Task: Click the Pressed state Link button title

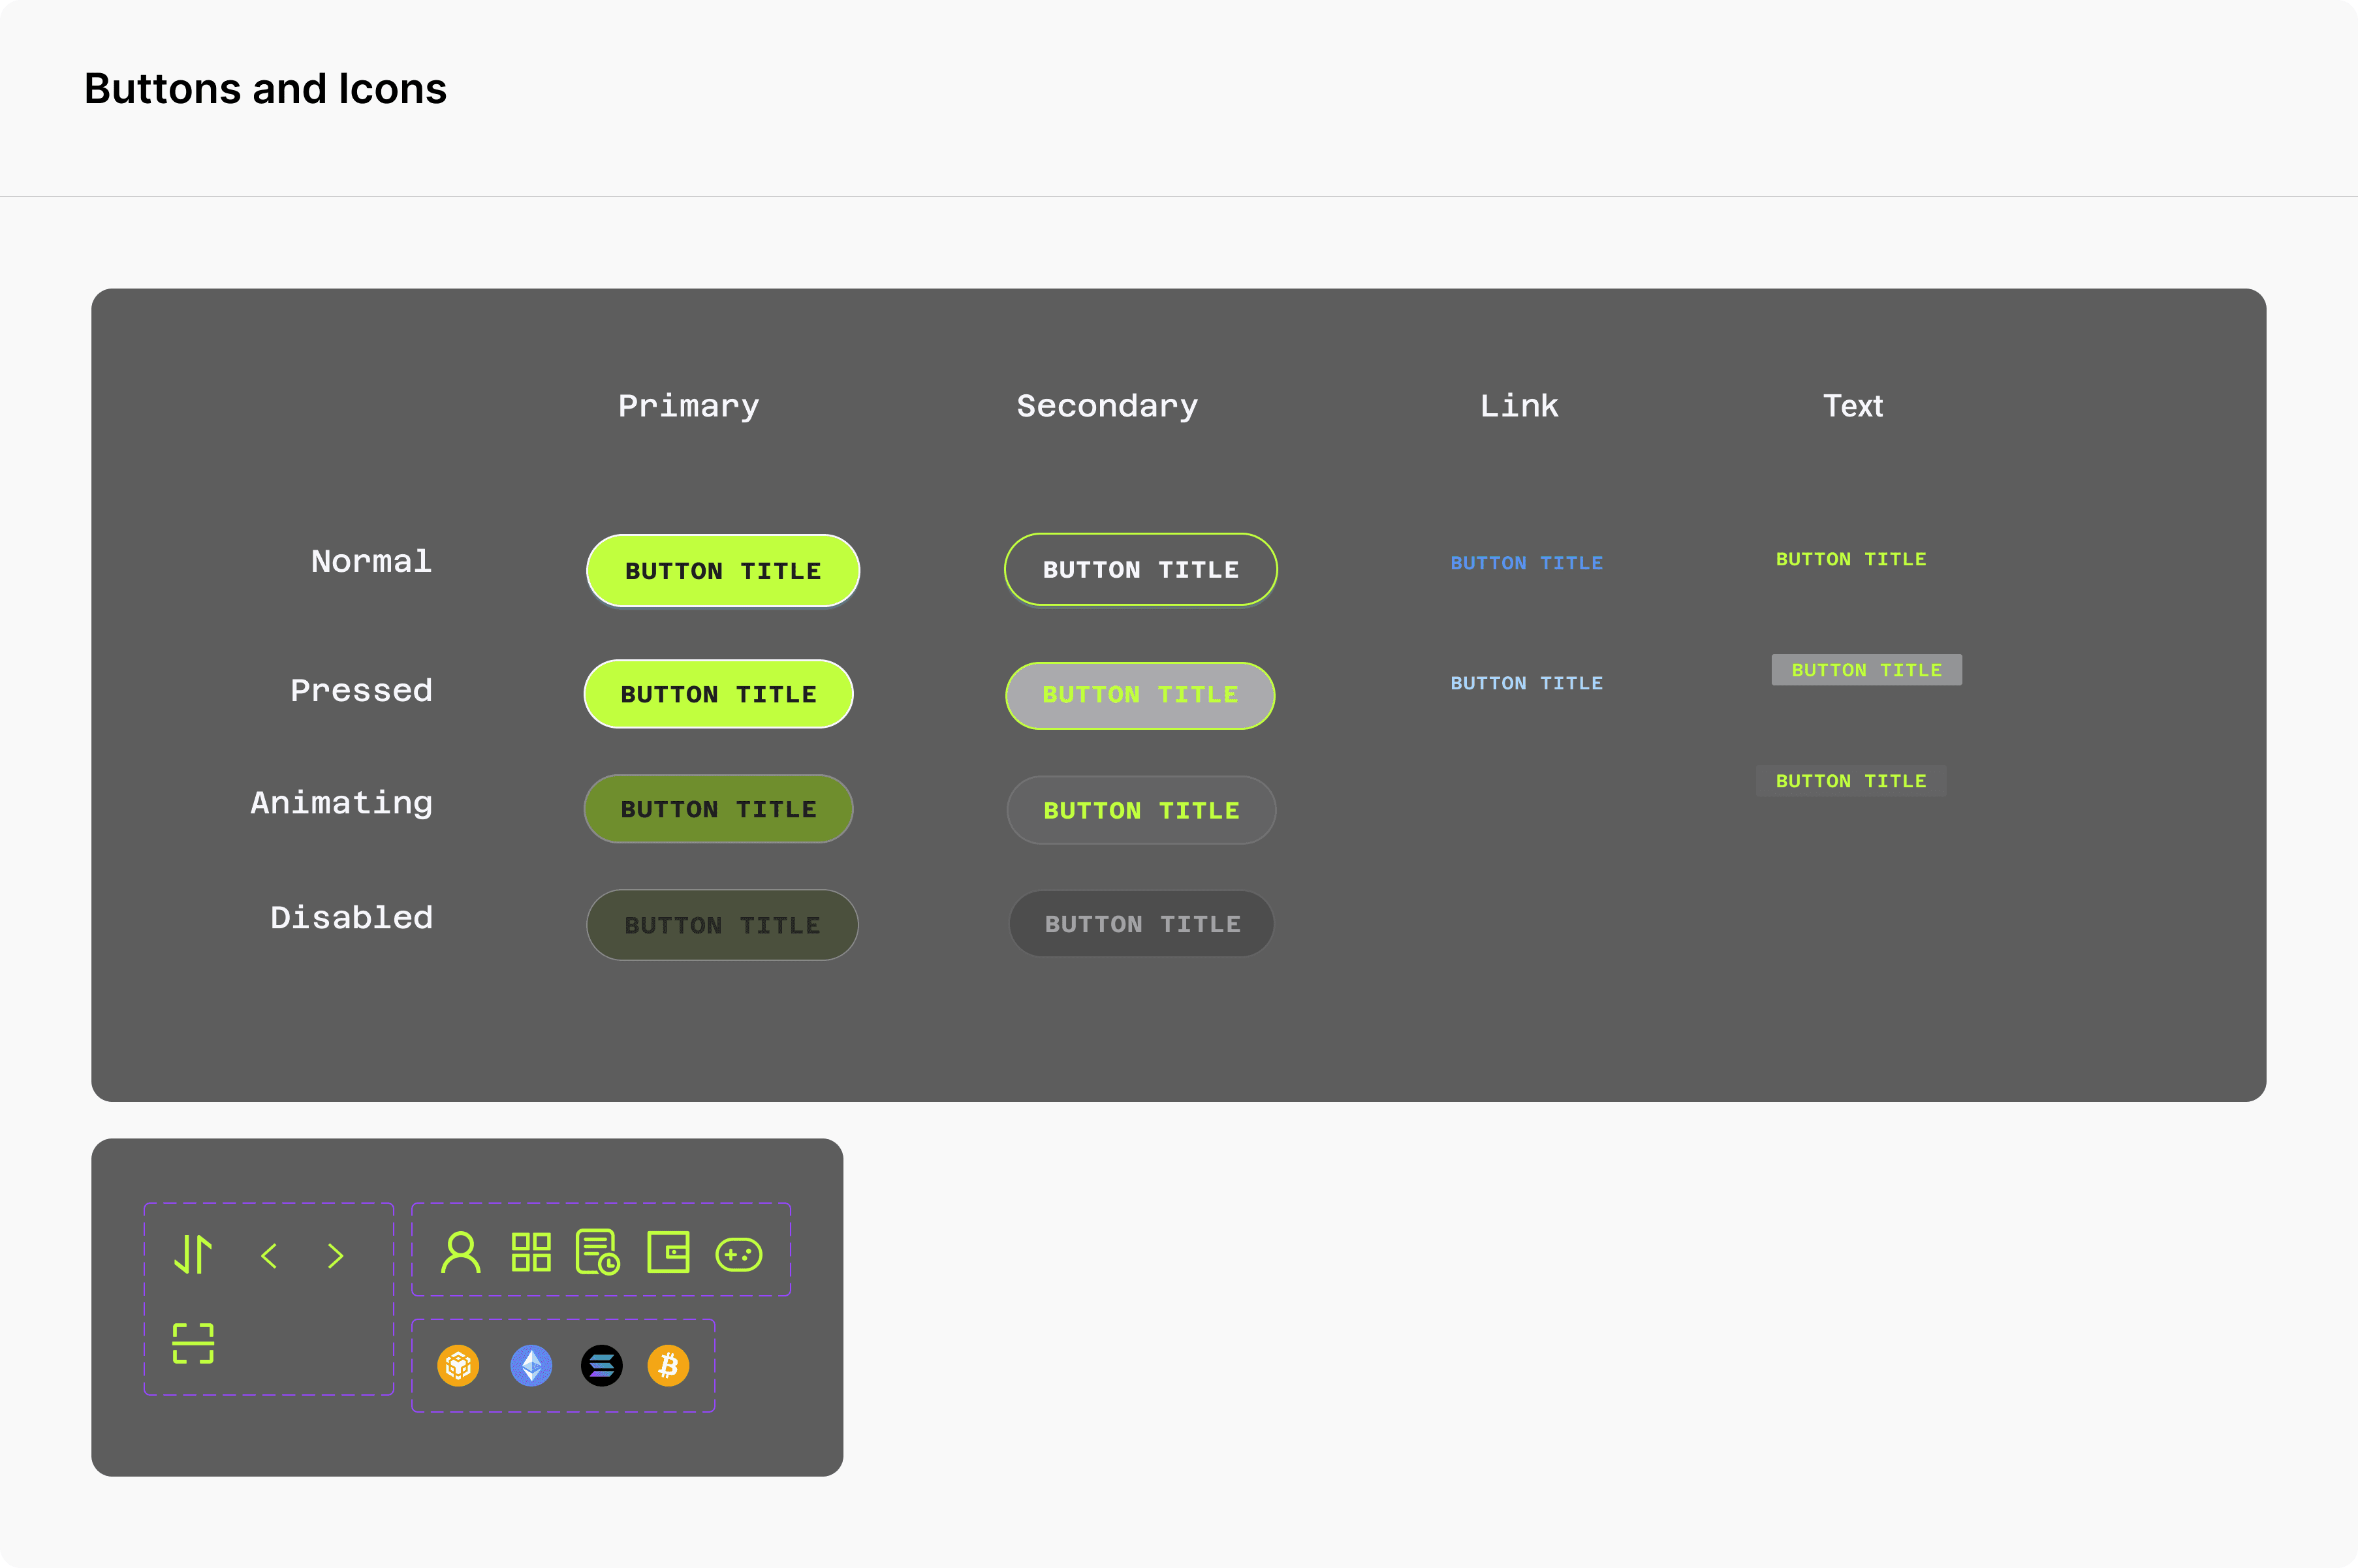Action: click(1527, 683)
